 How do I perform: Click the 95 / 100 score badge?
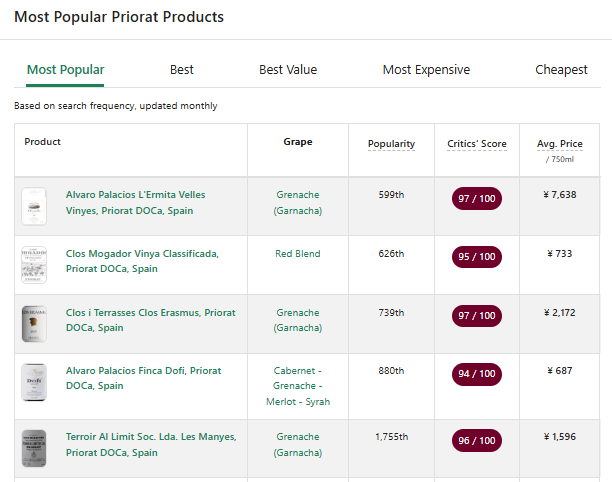coord(477,257)
